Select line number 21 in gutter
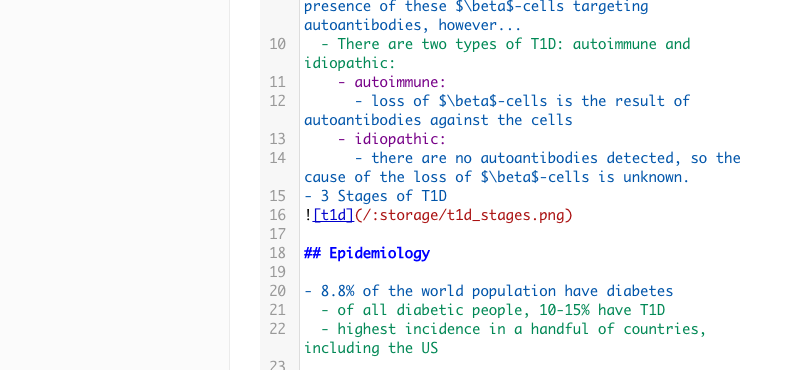Viewport: 800px width, 370px height. point(278,310)
